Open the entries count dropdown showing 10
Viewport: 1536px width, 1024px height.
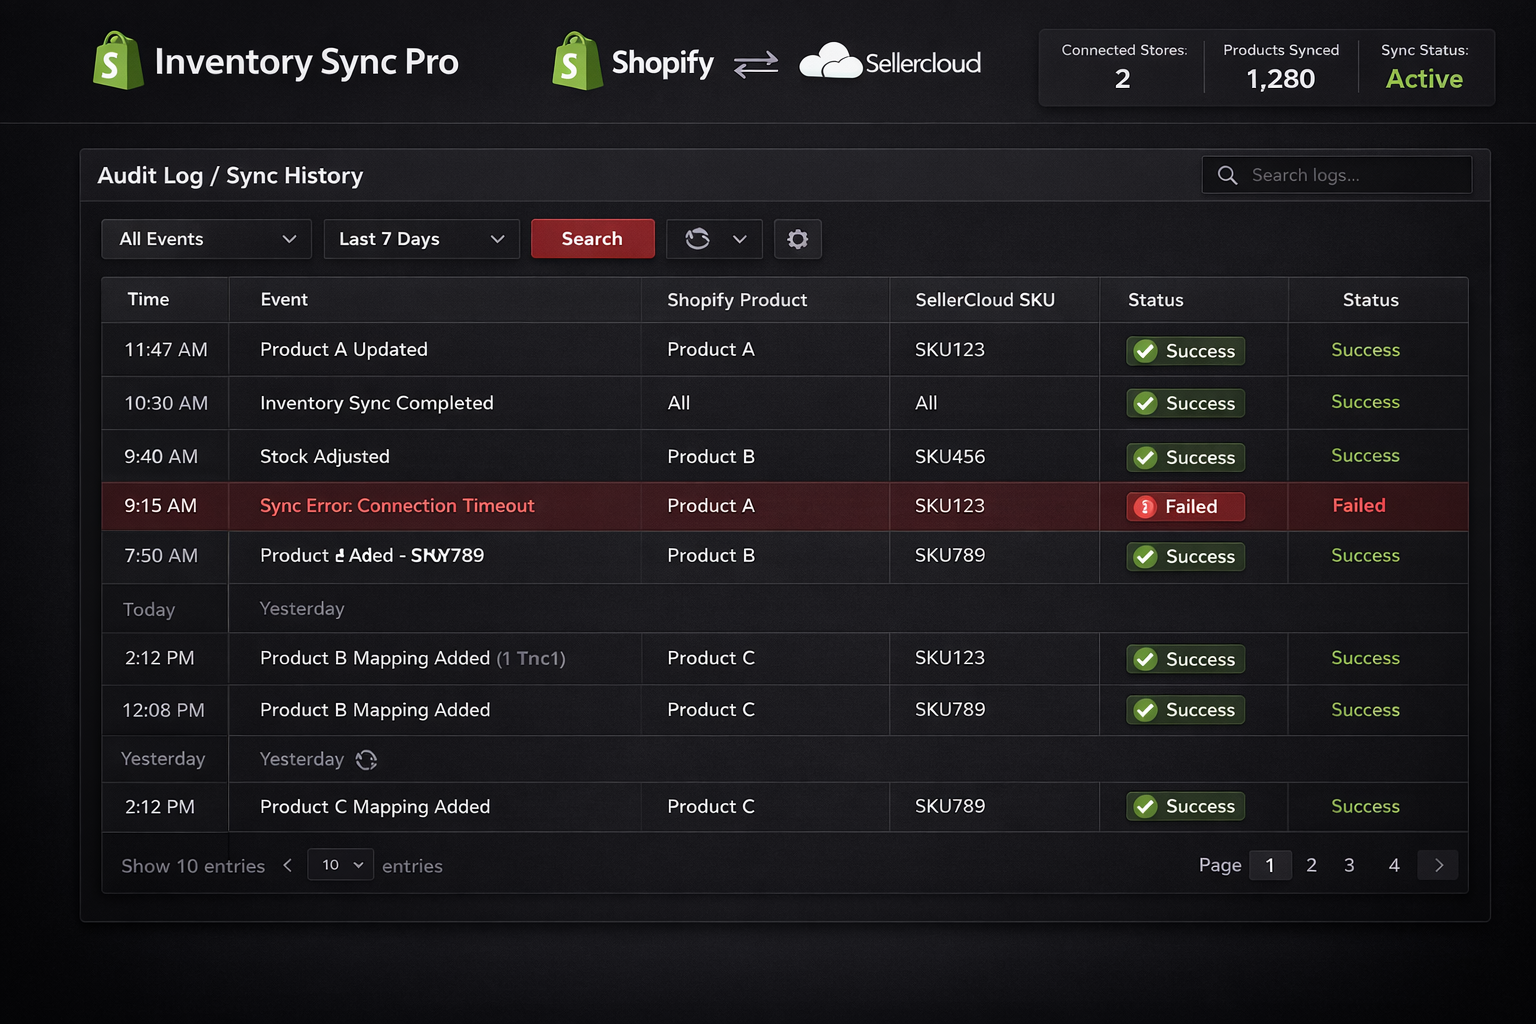(x=340, y=865)
